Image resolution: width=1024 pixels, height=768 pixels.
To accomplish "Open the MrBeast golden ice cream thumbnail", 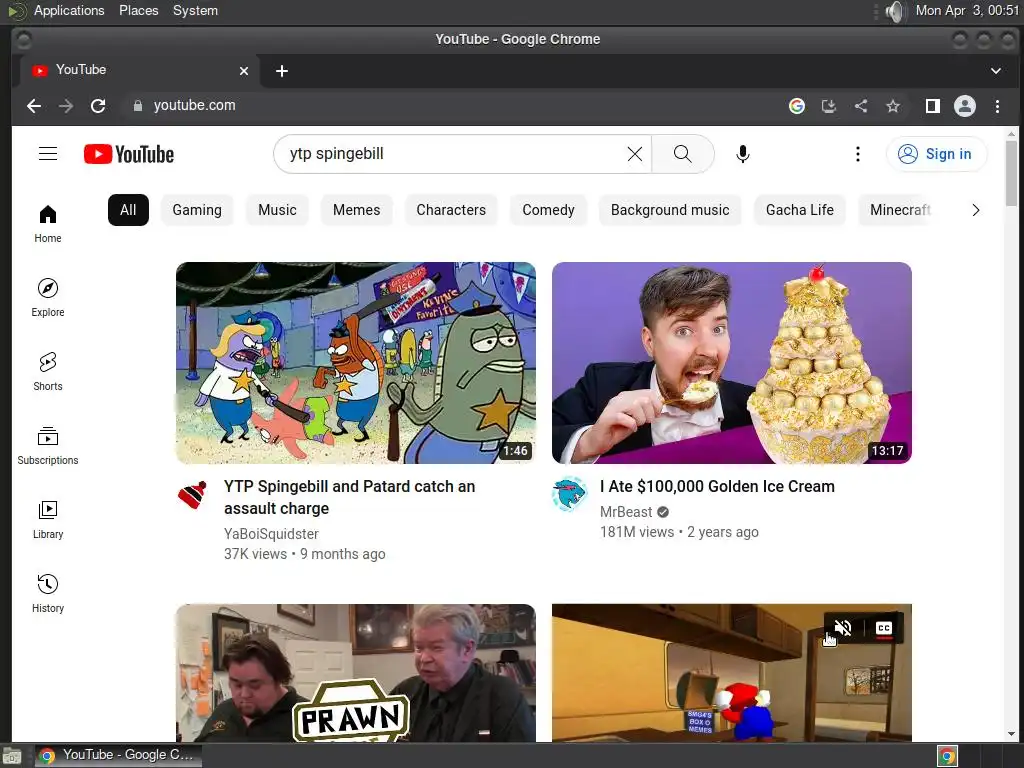I will [731, 363].
